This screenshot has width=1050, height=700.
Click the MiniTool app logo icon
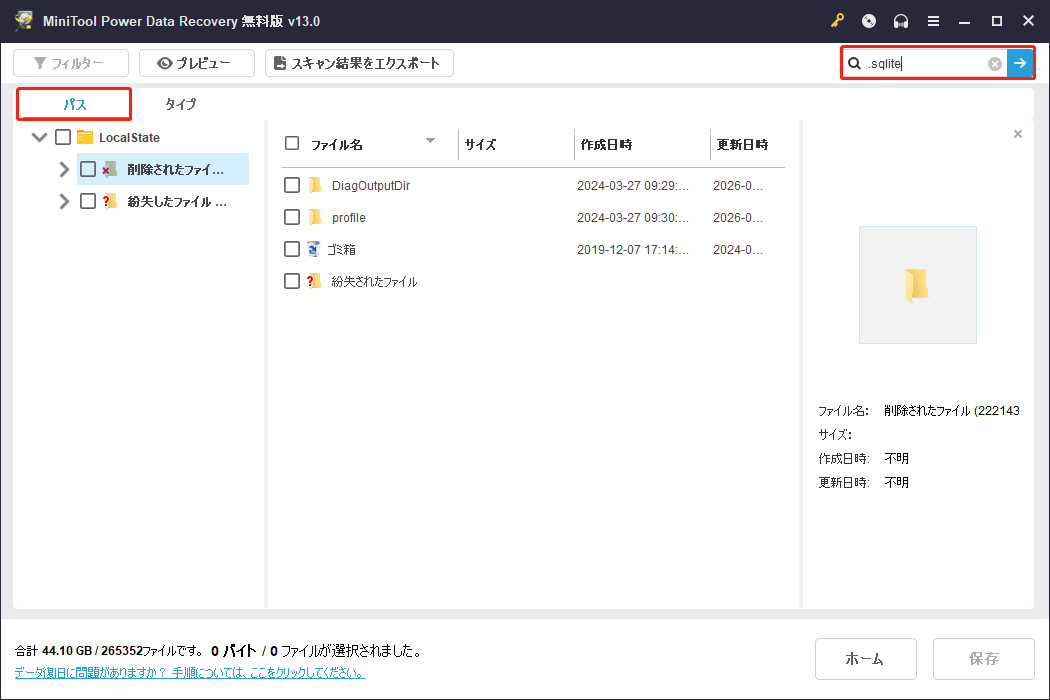pyautogui.click(x=24, y=21)
